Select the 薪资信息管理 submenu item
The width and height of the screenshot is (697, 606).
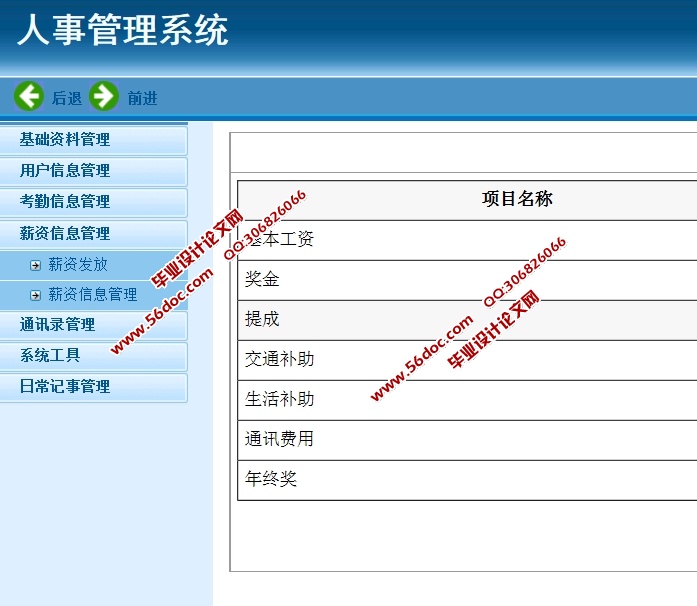[93, 295]
